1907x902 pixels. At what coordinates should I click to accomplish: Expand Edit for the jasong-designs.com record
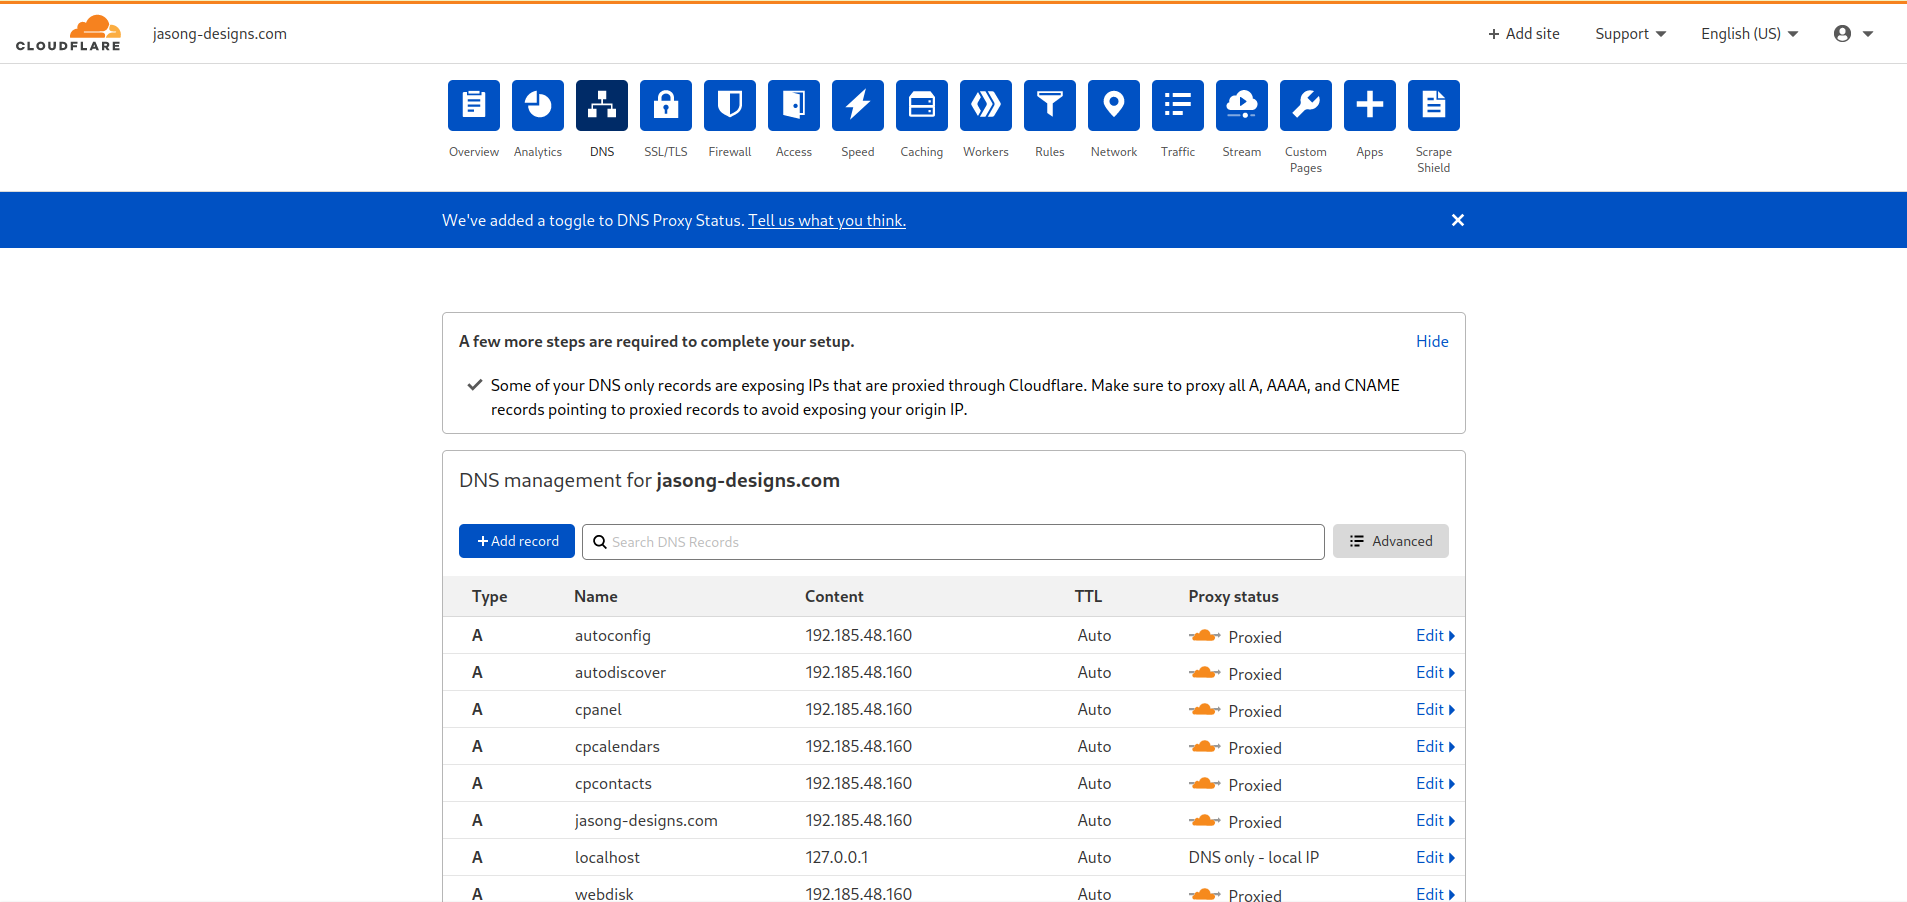[x=1435, y=821]
